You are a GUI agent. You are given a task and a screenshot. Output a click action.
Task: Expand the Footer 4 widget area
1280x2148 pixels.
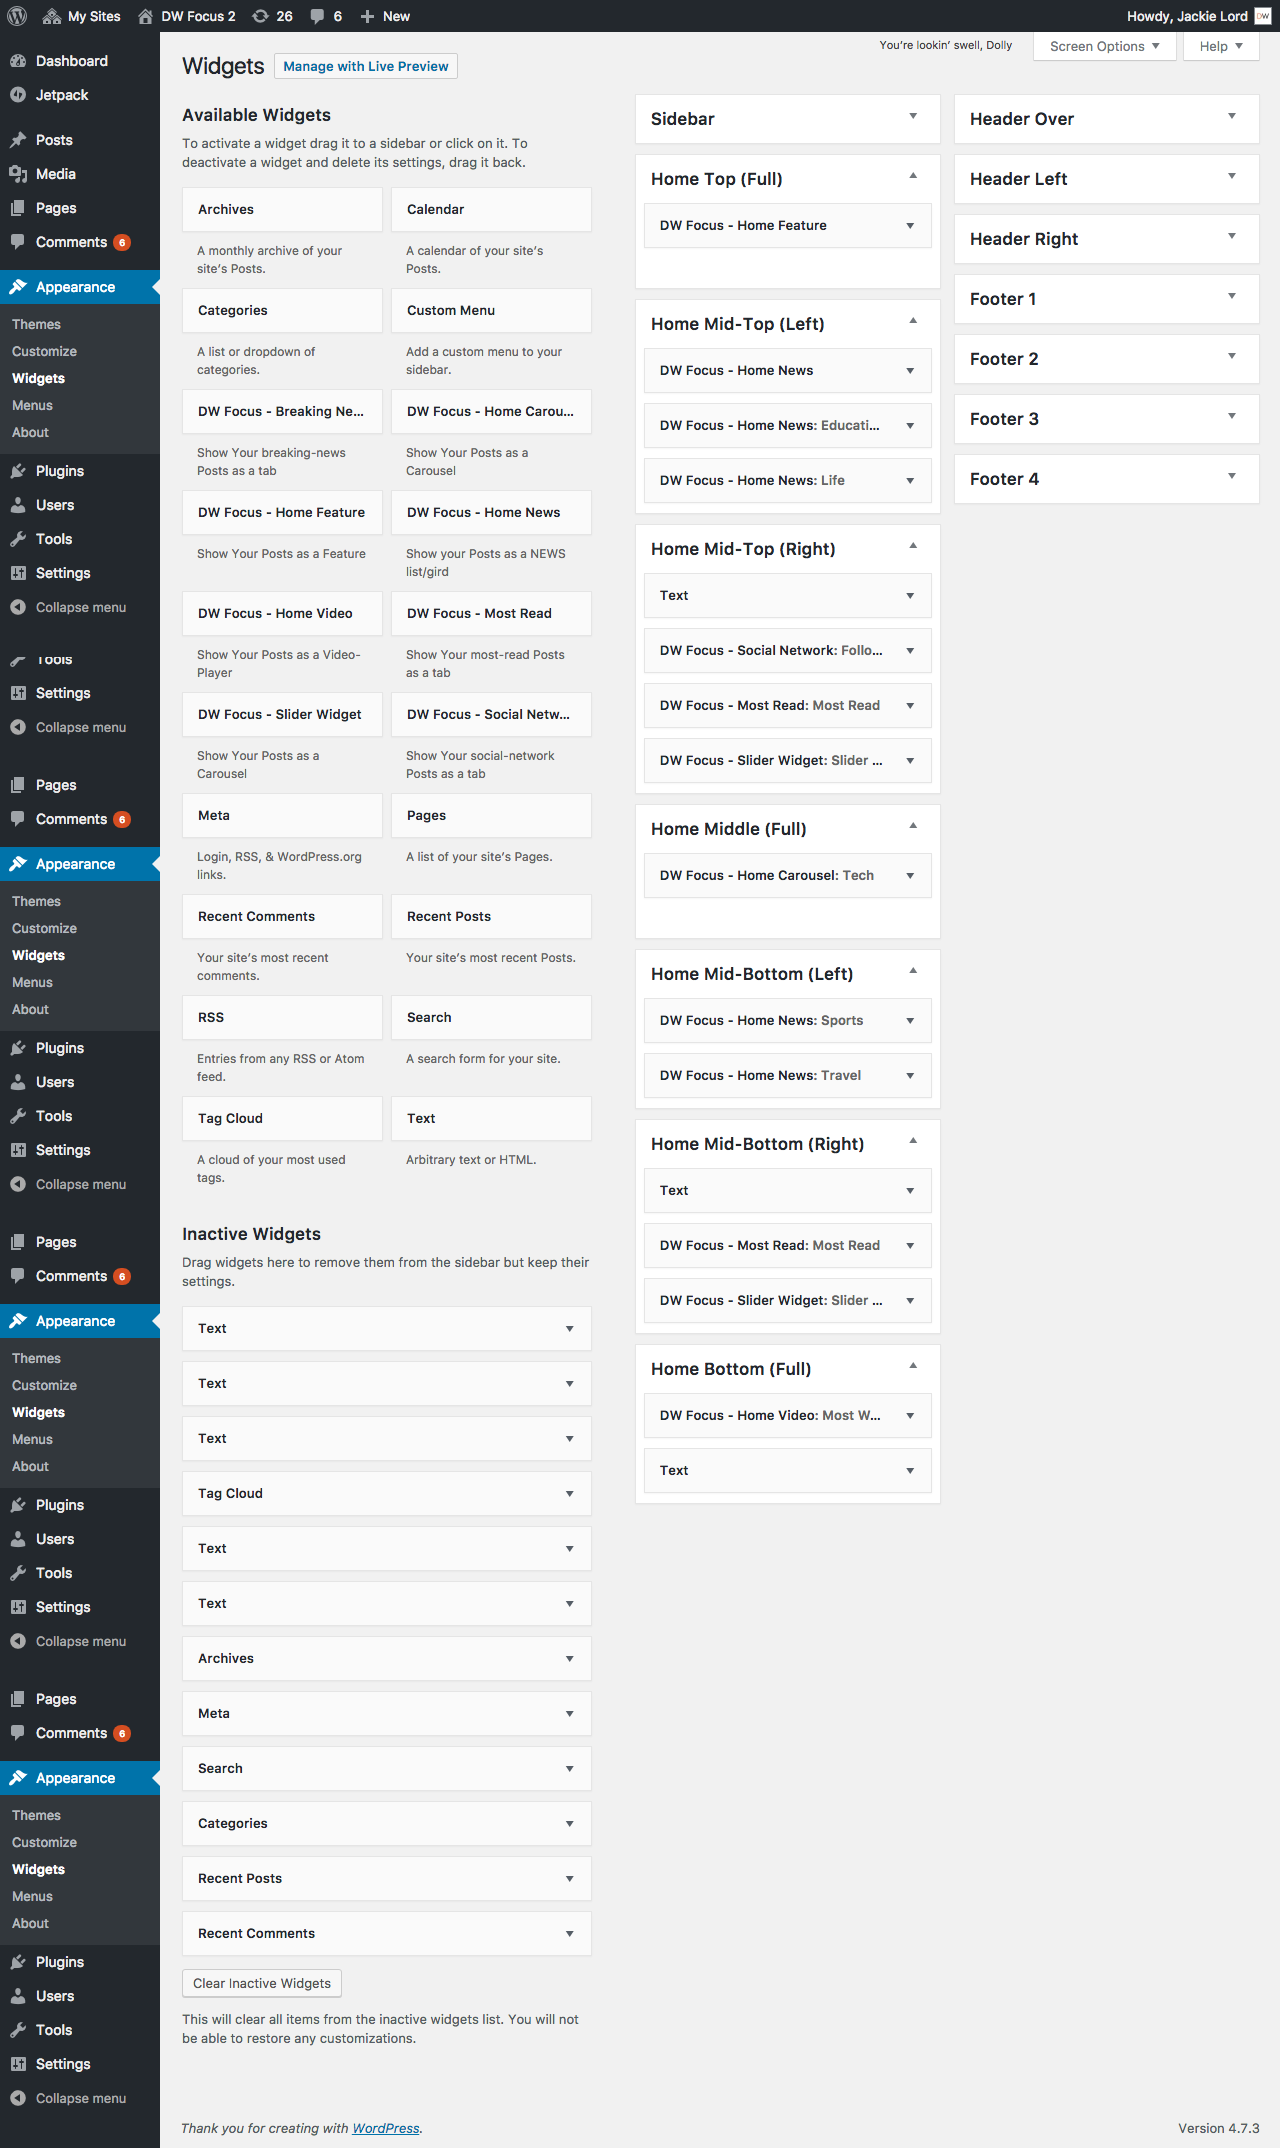point(1232,477)
